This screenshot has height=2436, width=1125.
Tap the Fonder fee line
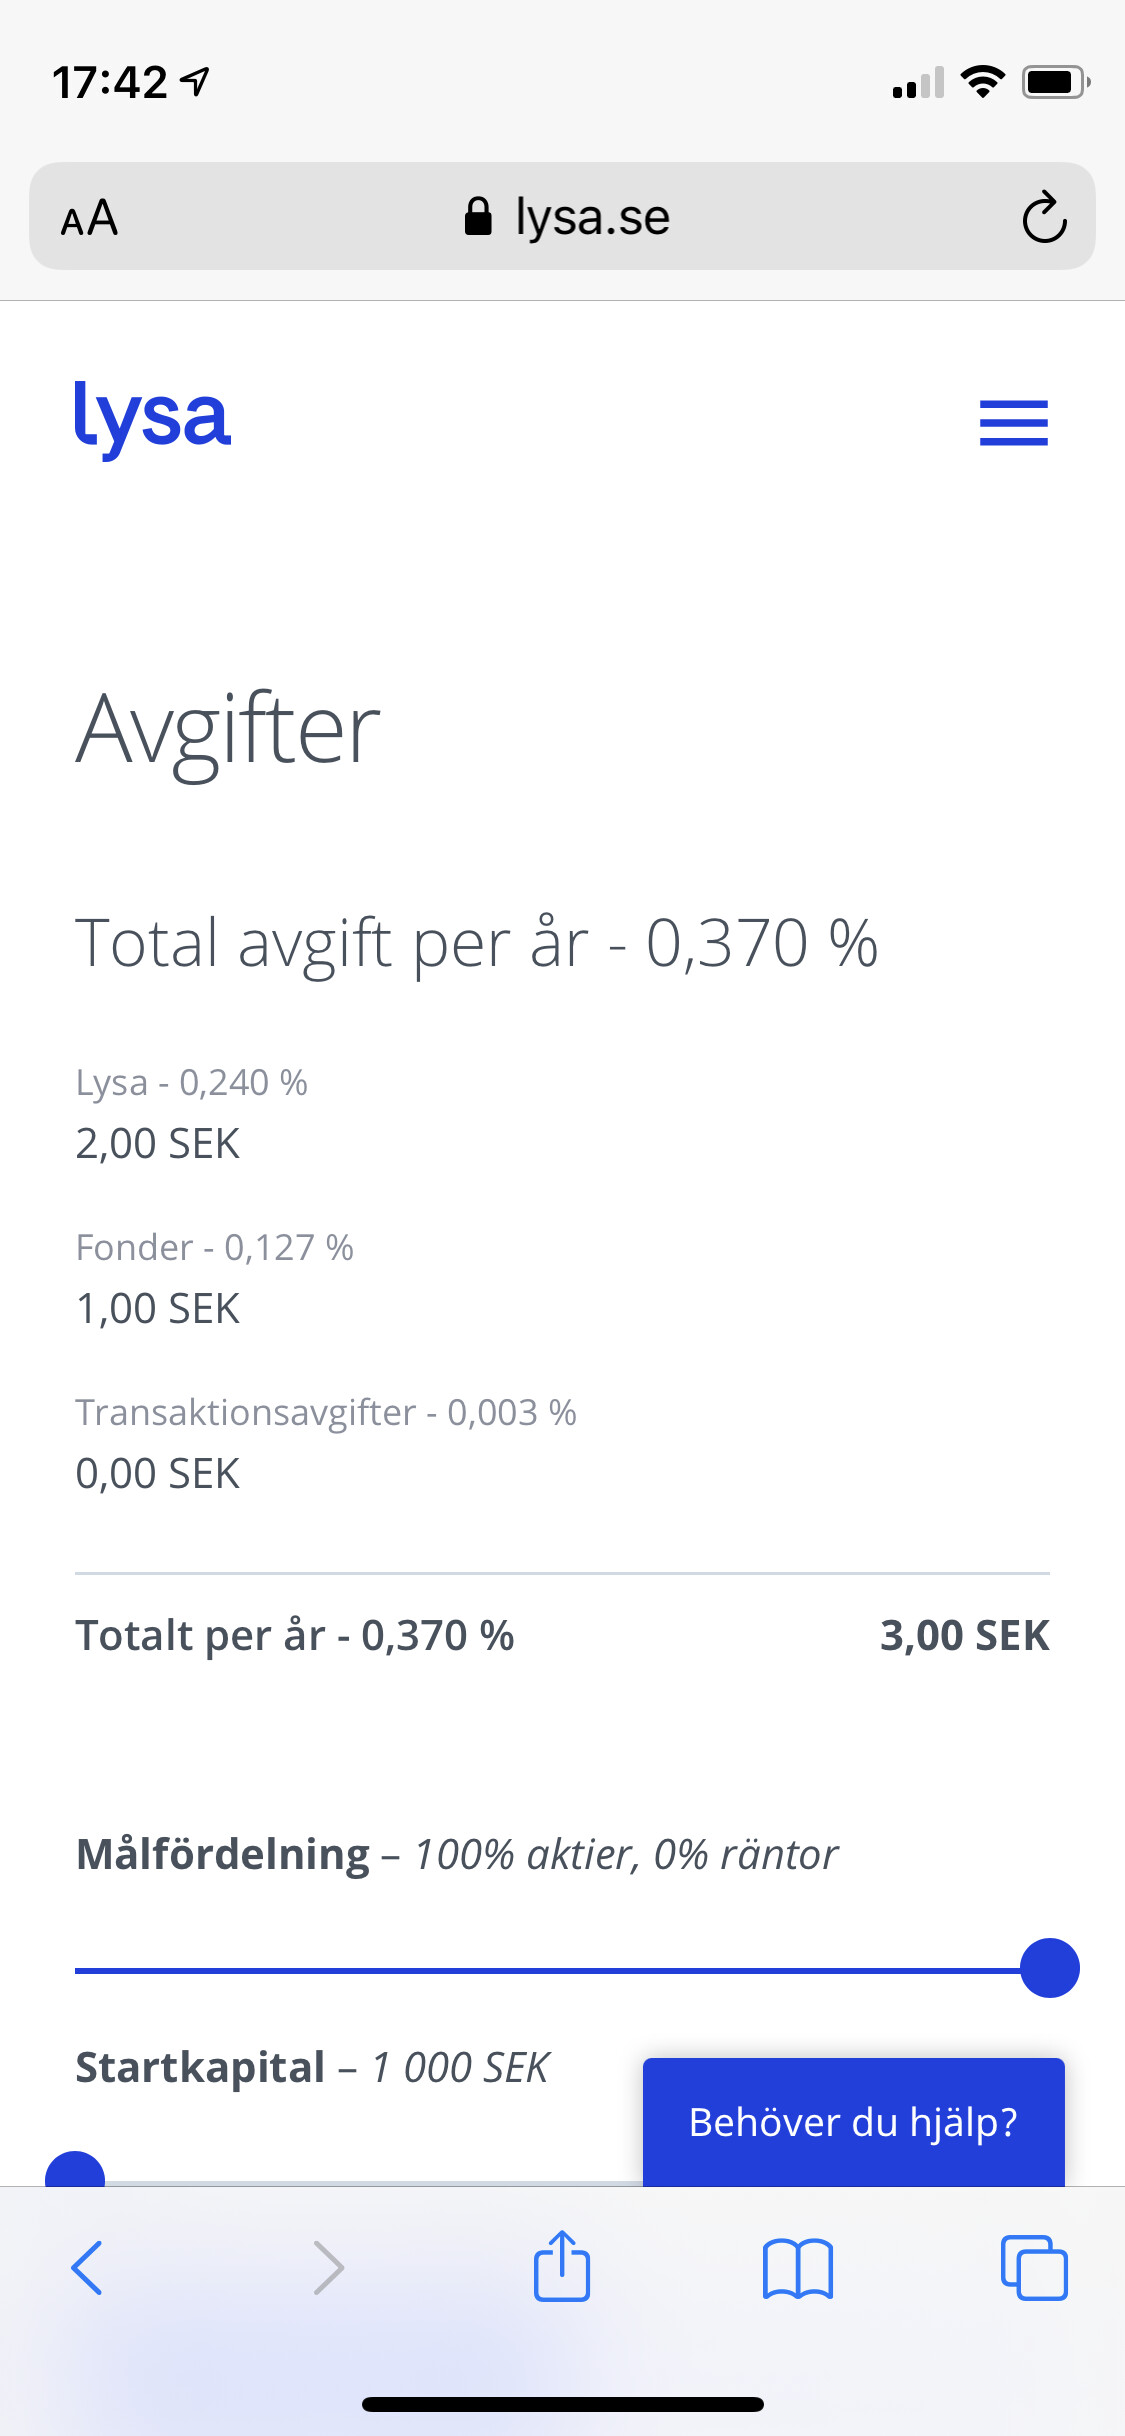click(x=215, y=1248)
